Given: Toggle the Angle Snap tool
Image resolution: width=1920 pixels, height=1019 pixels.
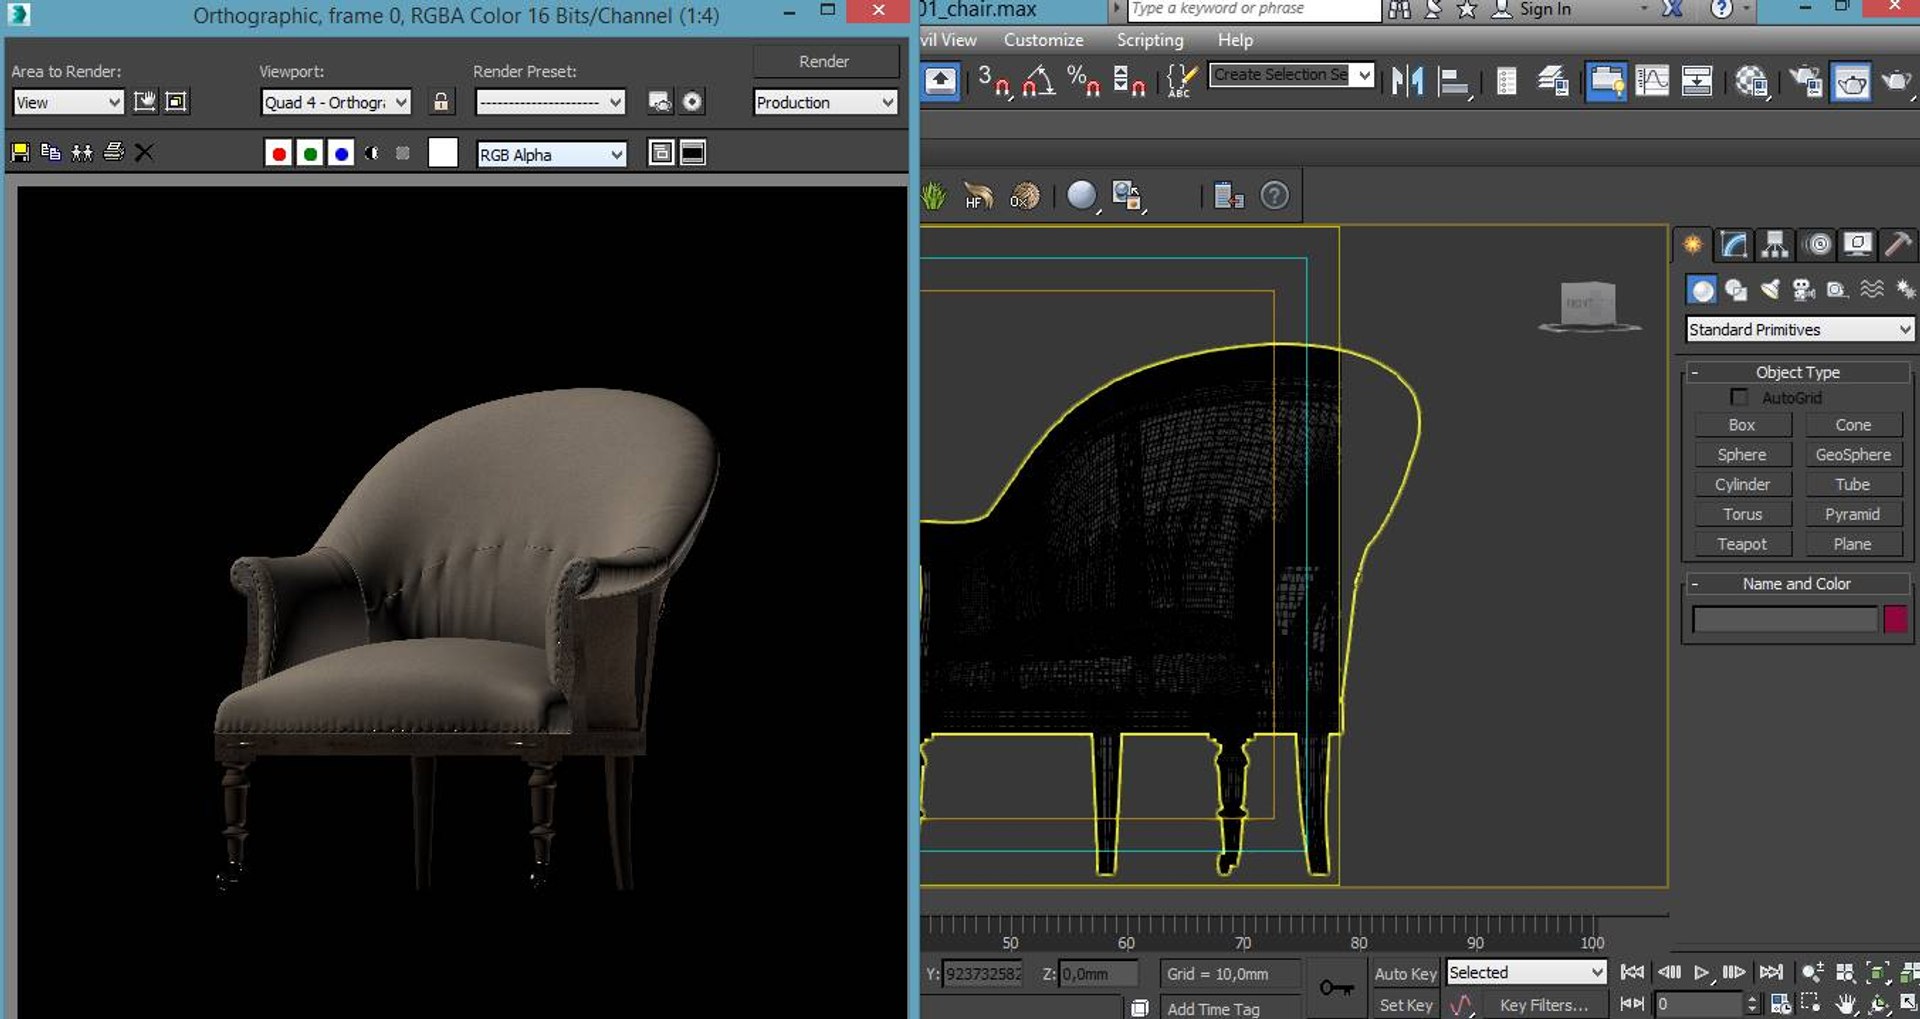Looking at the screenshot, I should tap(1038, 80).
